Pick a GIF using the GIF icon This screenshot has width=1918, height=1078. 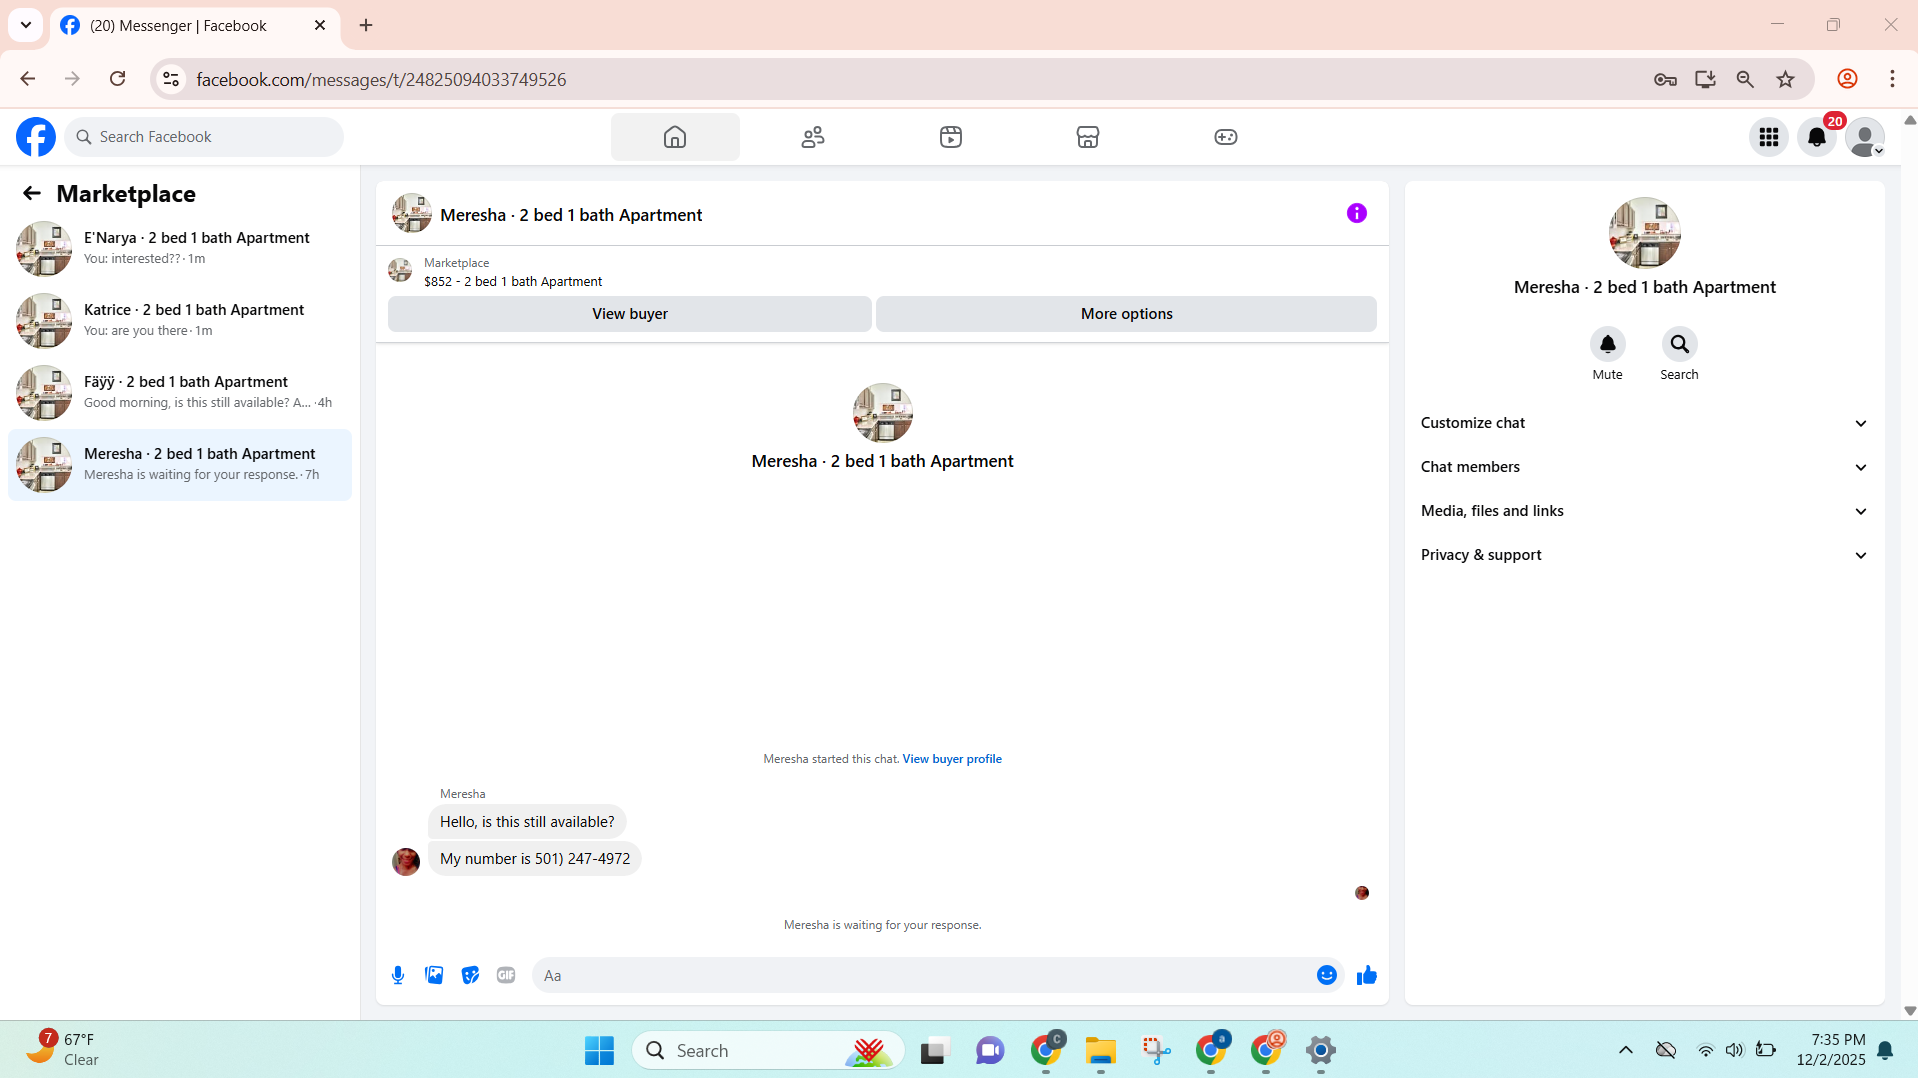(506, 975)
